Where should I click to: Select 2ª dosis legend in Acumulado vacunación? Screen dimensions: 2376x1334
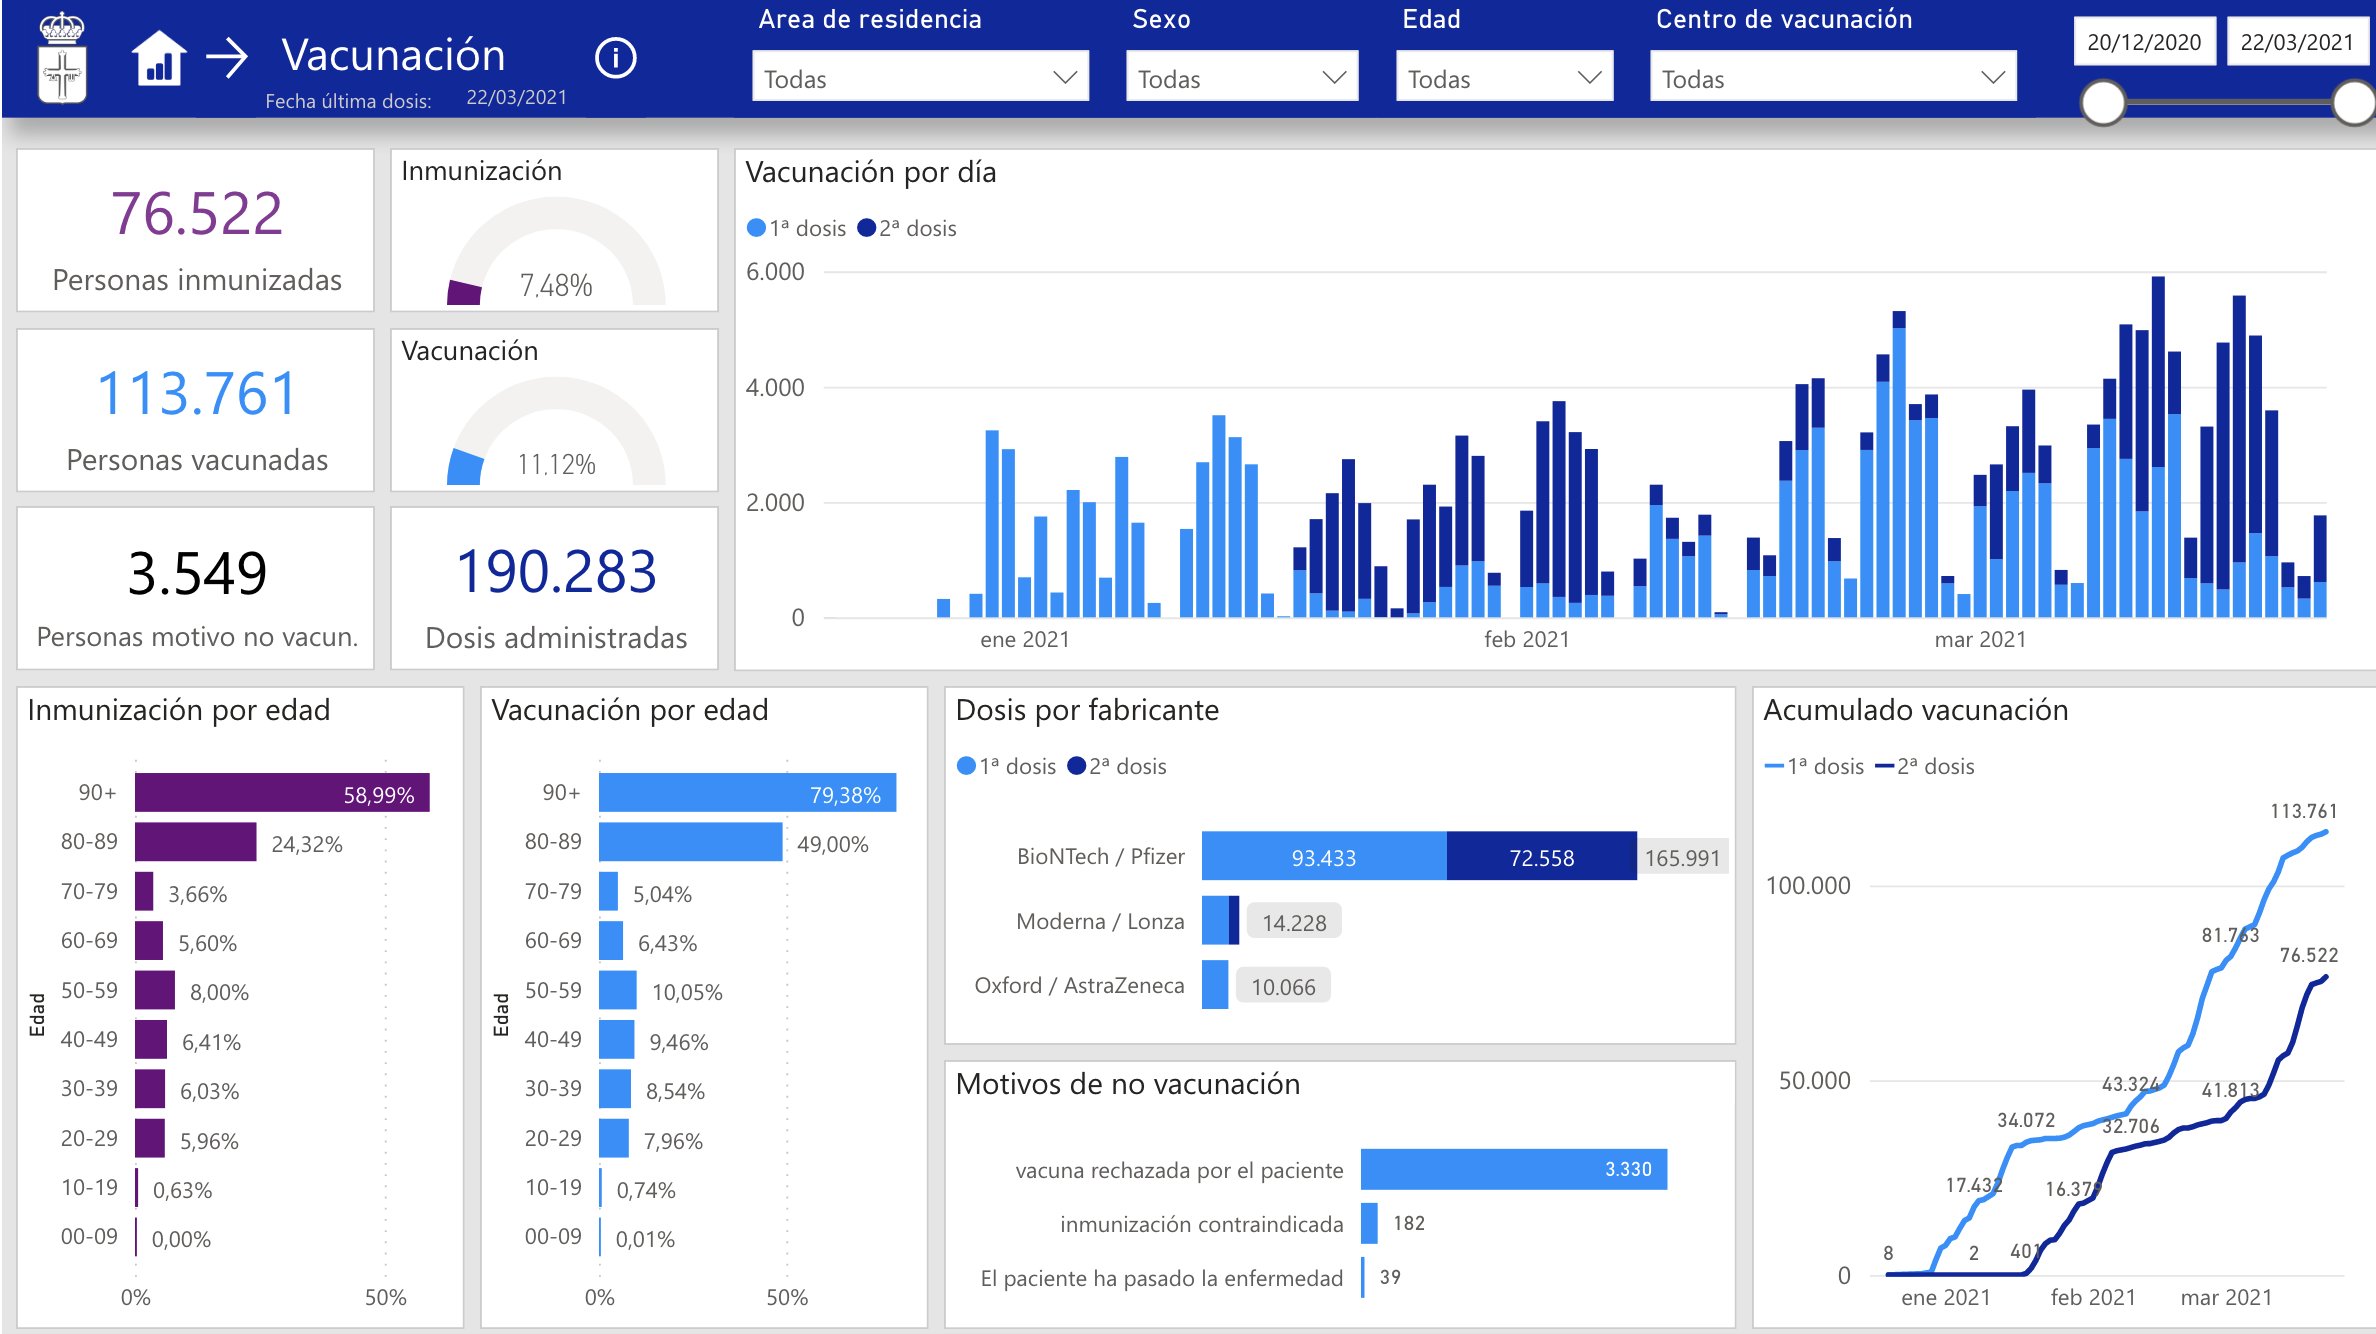(x=1925, y=766)
